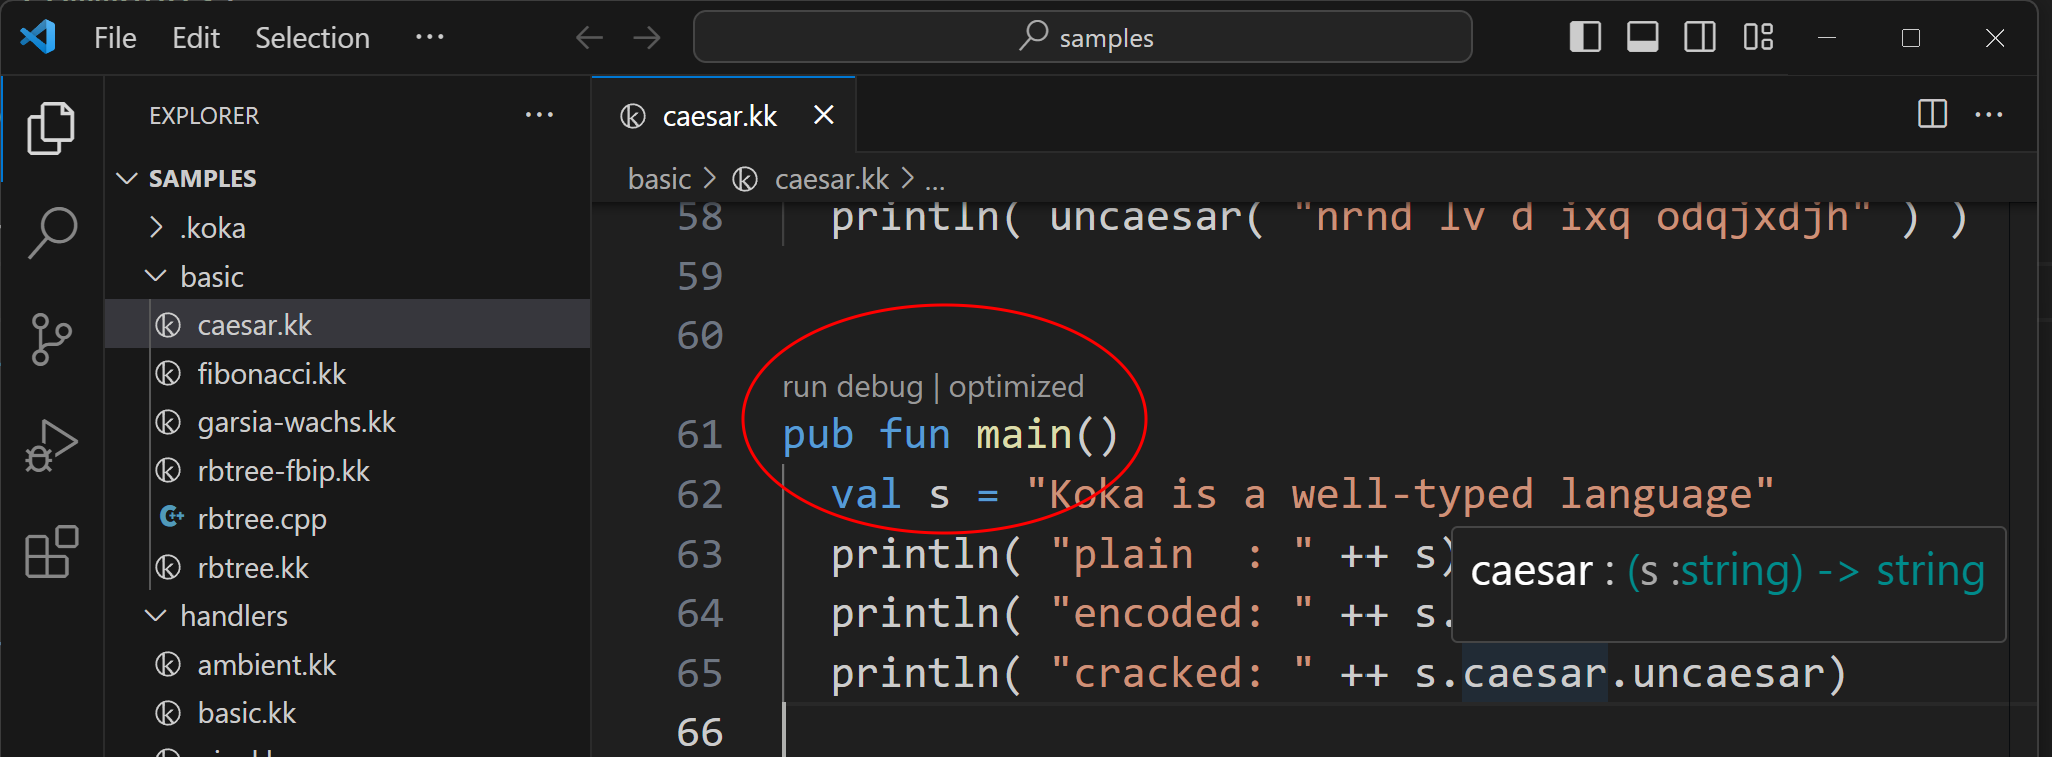Open the Source Control view

[x=51, y=339]
